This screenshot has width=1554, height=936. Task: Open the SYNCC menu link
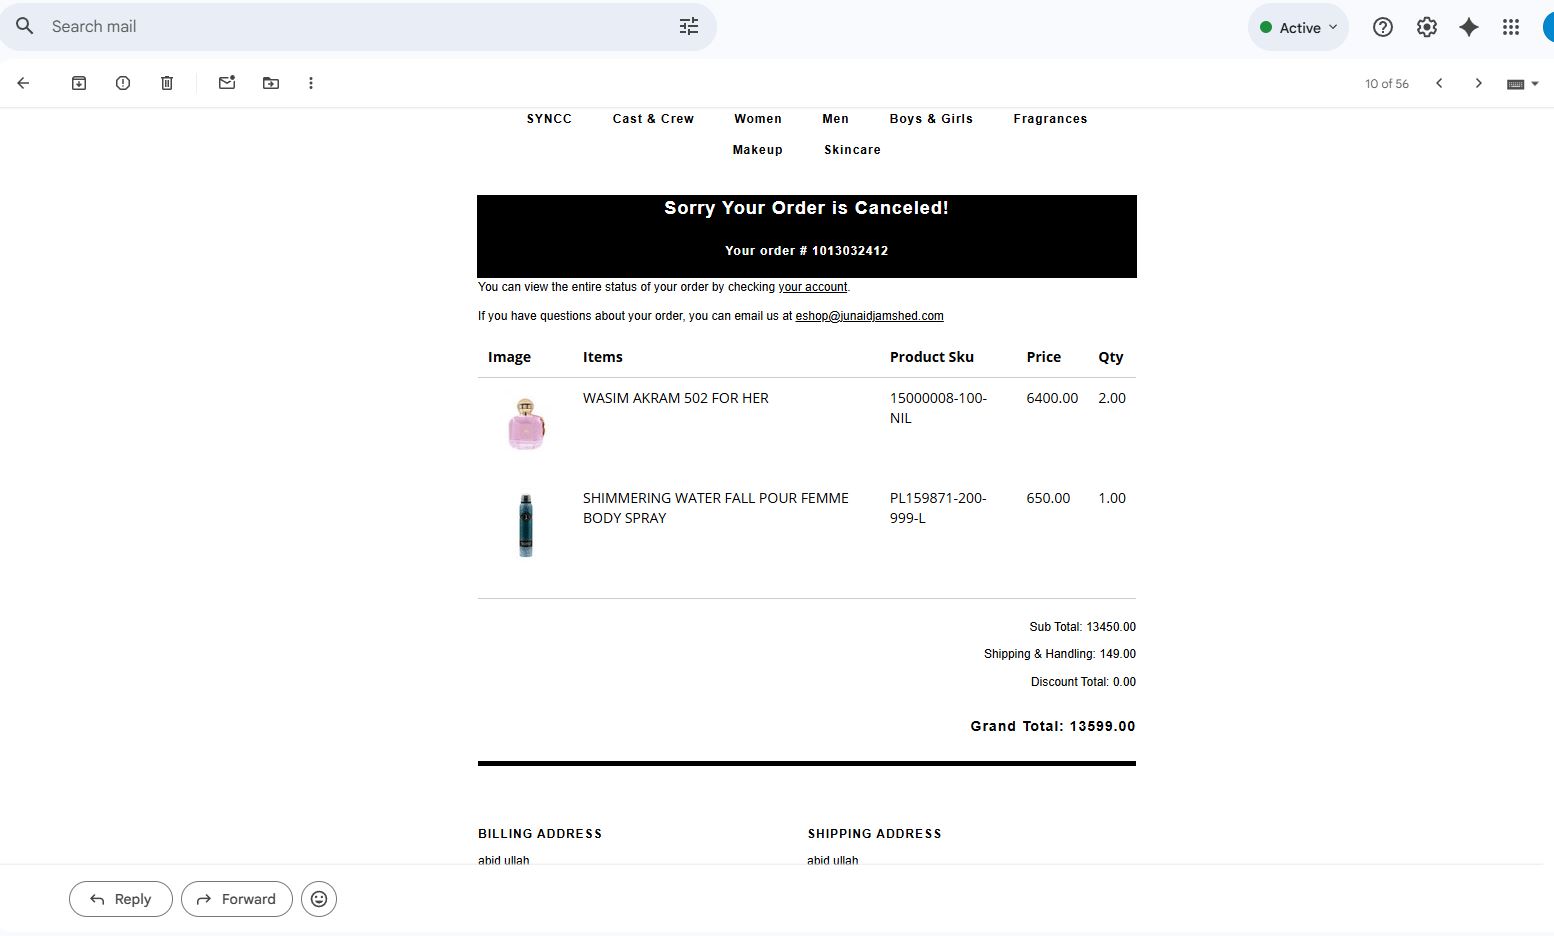(549, 119)
